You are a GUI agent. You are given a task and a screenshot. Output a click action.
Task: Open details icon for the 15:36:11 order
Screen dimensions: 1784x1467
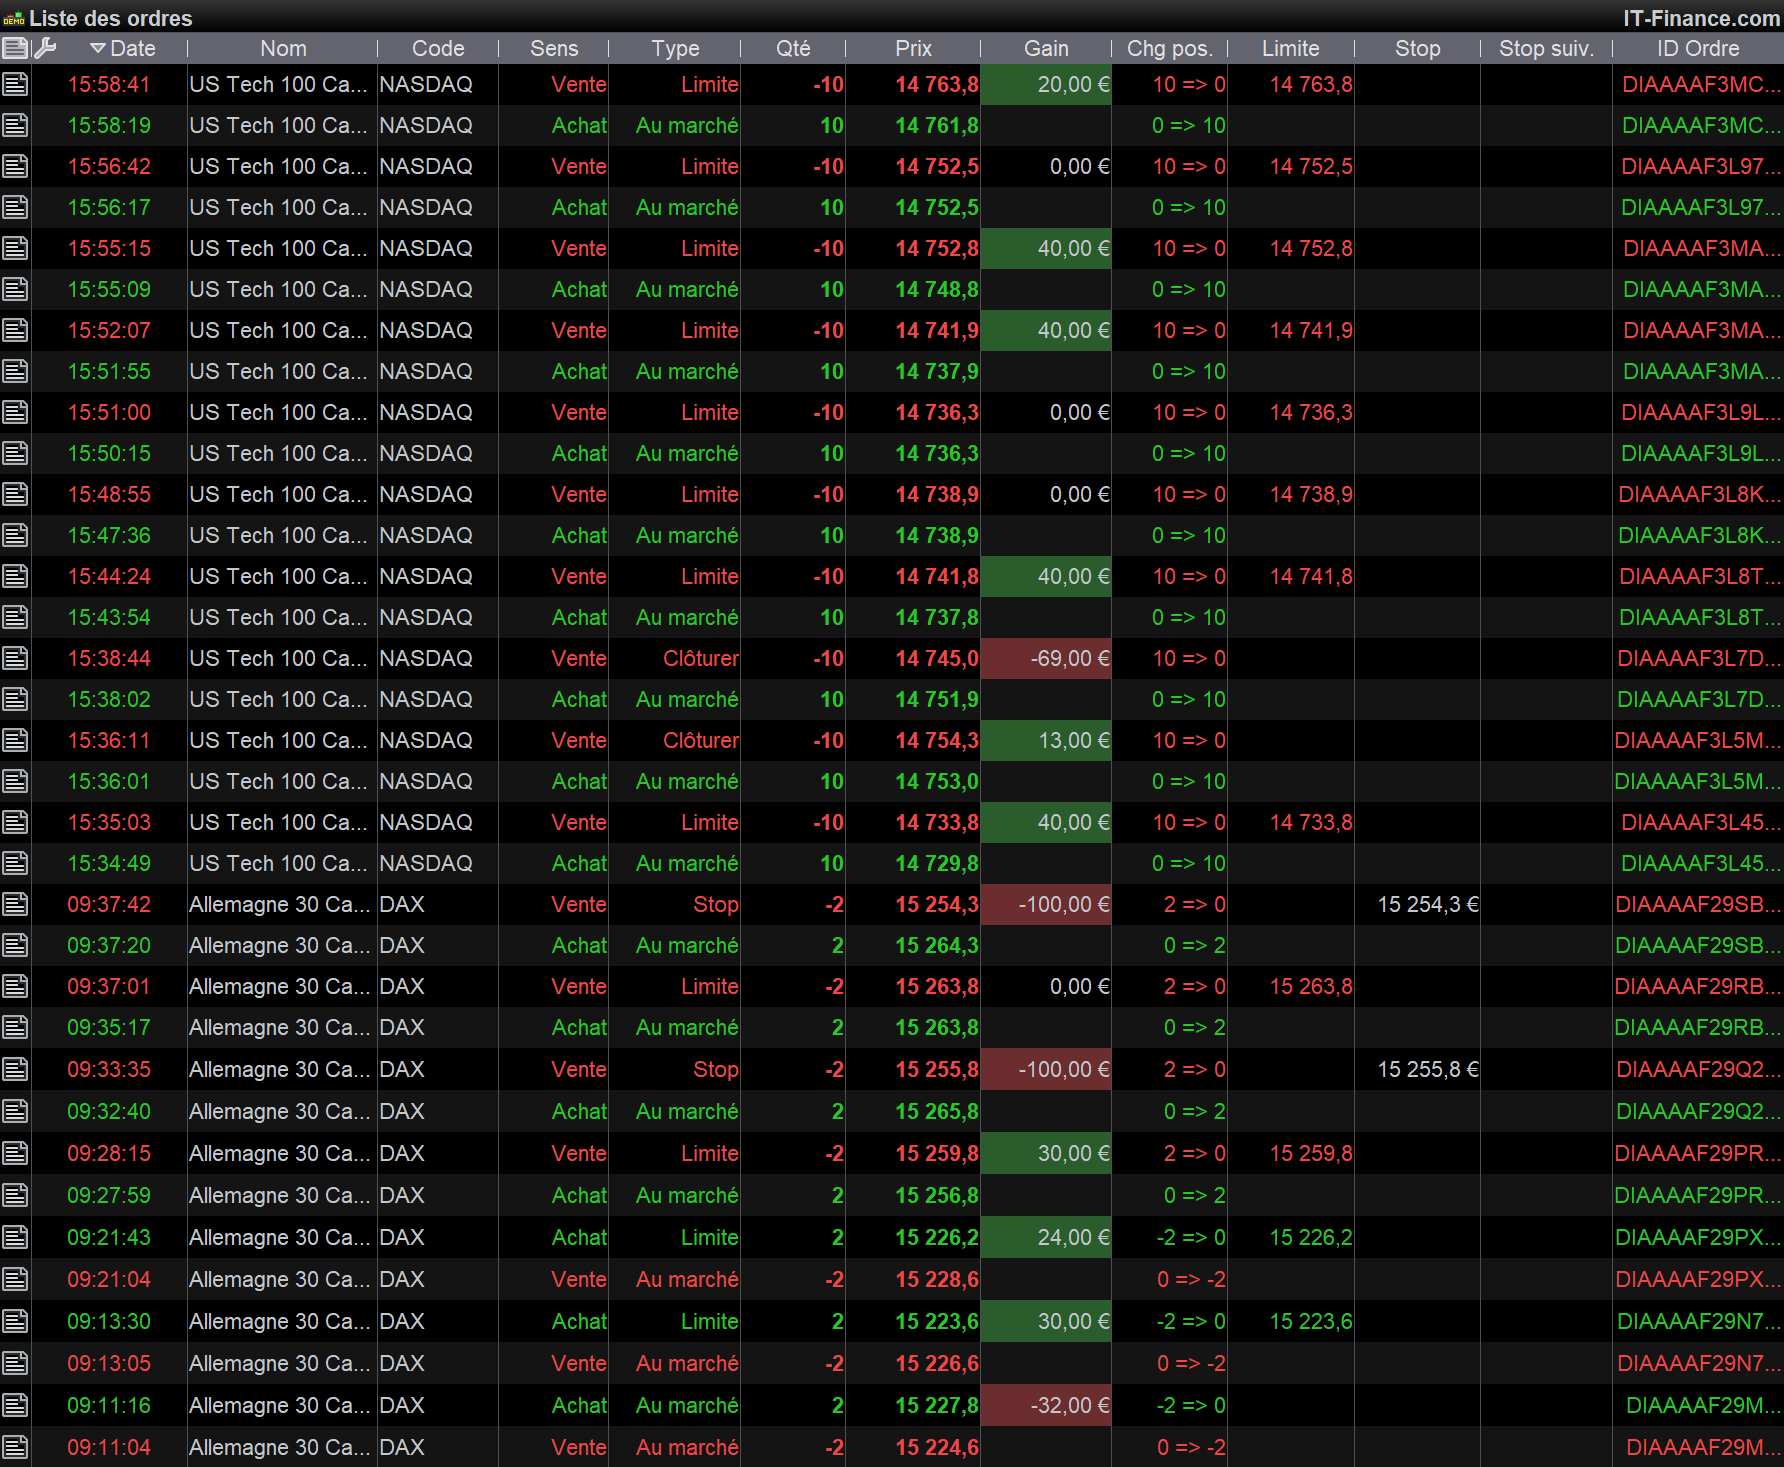click(15, 740)
